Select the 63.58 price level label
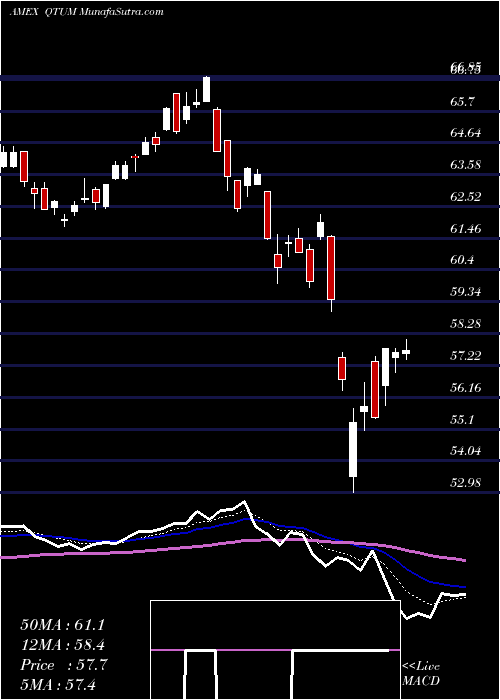The image size is (500, 700). point(467,165)
